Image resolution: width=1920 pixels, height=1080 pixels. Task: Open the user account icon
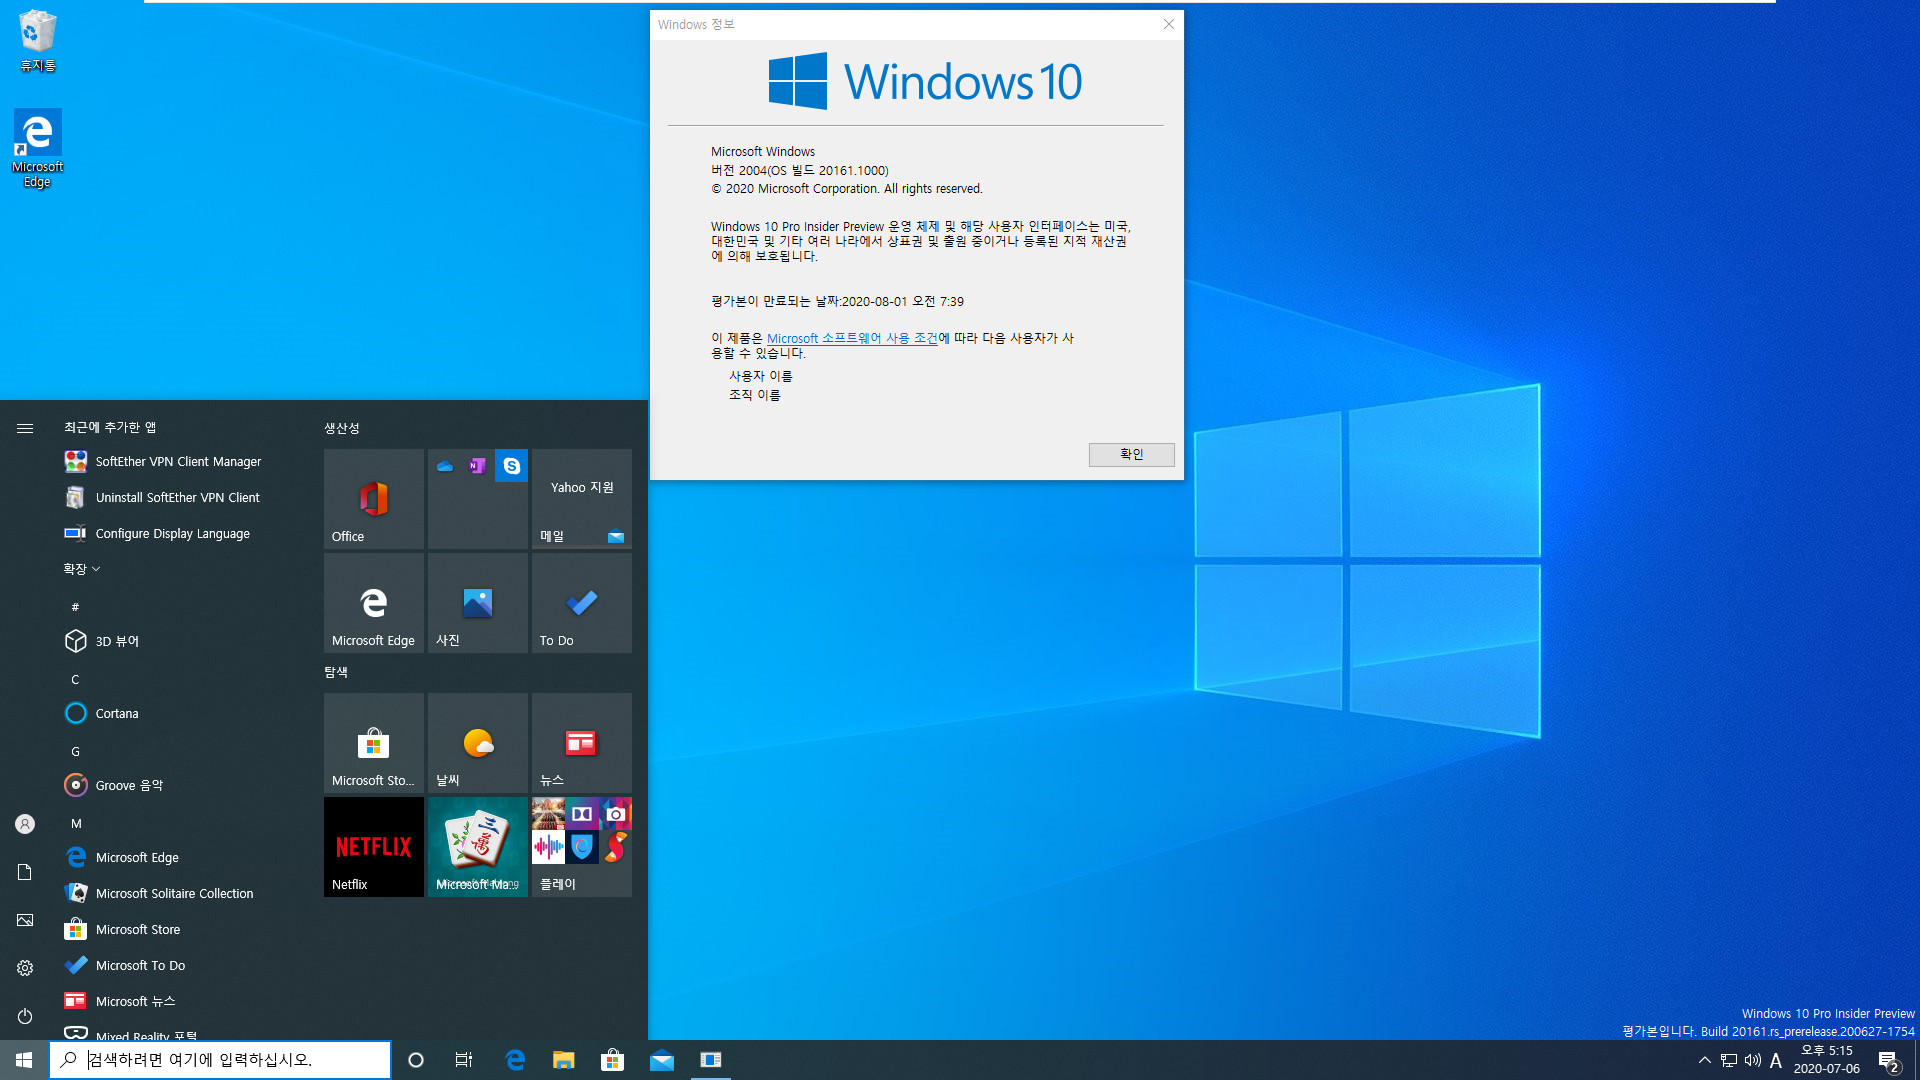[25, 824]
